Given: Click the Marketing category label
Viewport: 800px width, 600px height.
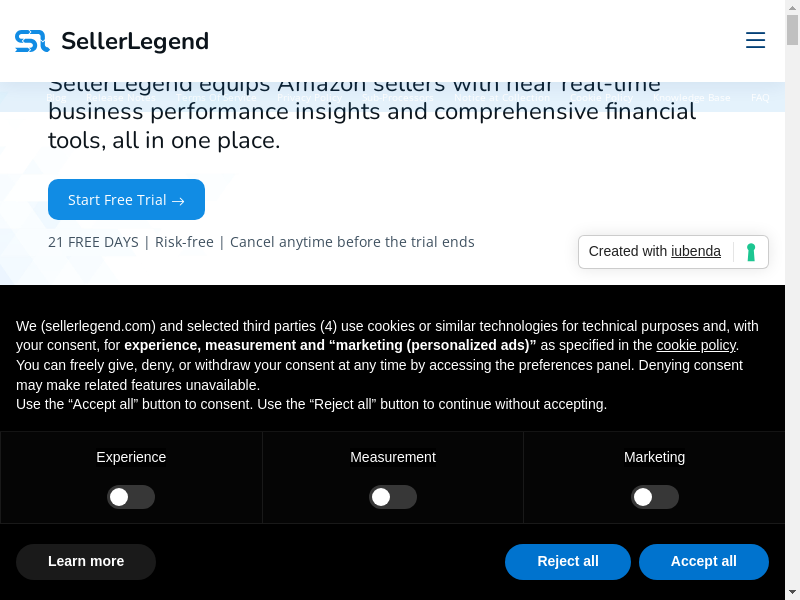Looking at the screenshot, I should pyautogui.click(x=655, y=457).
